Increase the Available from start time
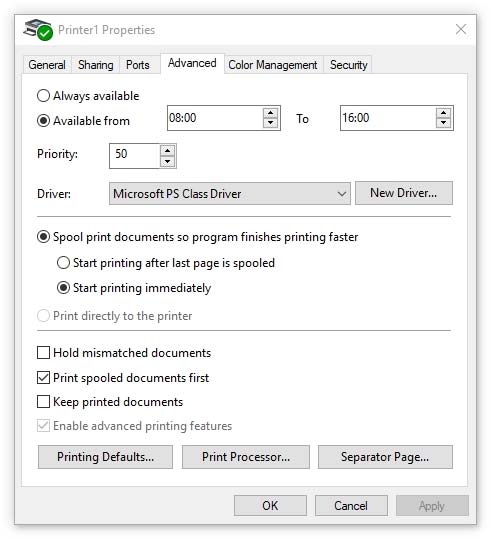491x539 pixels. point(271,113)
